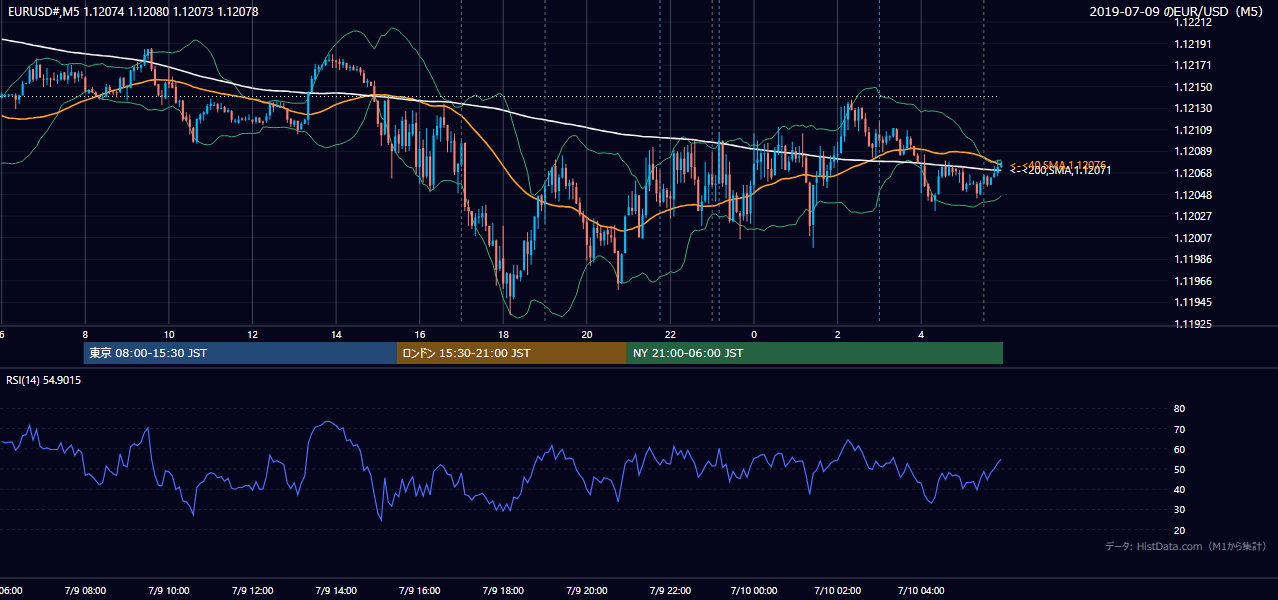Click RSI scale value 50

1179,469
